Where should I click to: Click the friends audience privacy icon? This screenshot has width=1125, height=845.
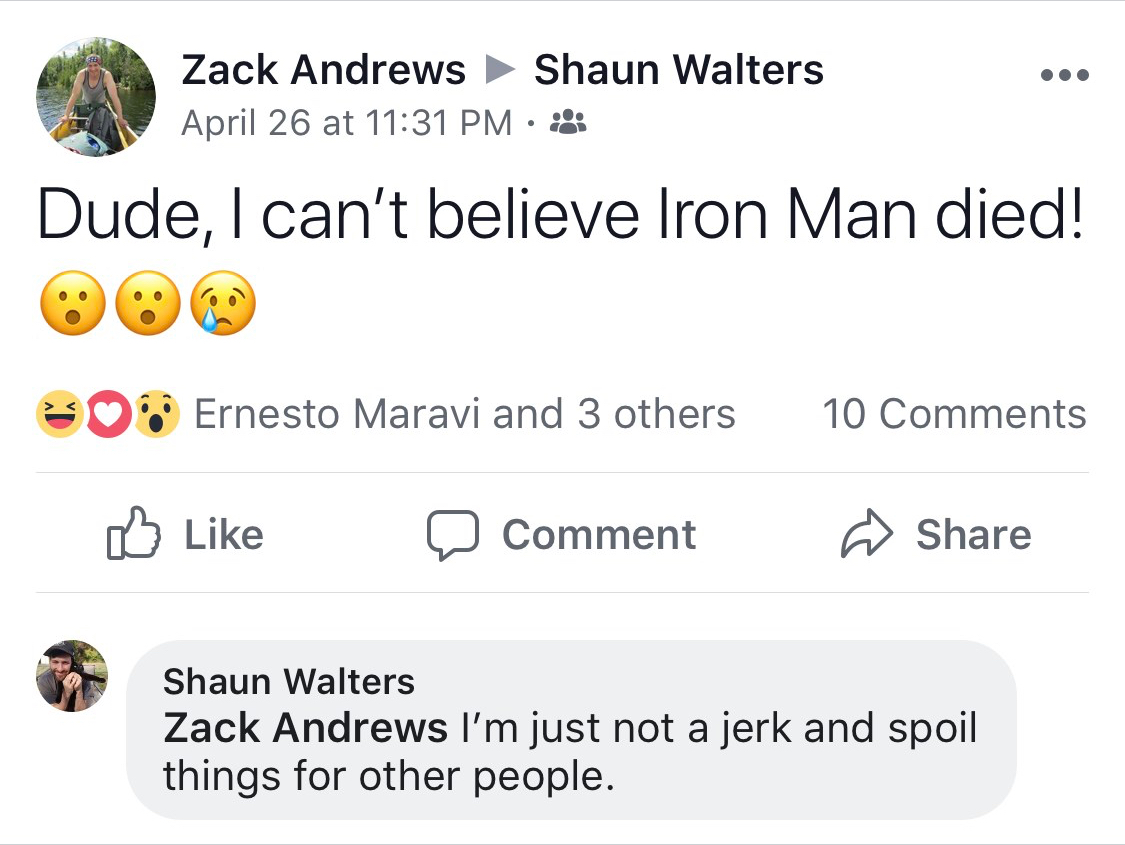(x=570, y=123)
